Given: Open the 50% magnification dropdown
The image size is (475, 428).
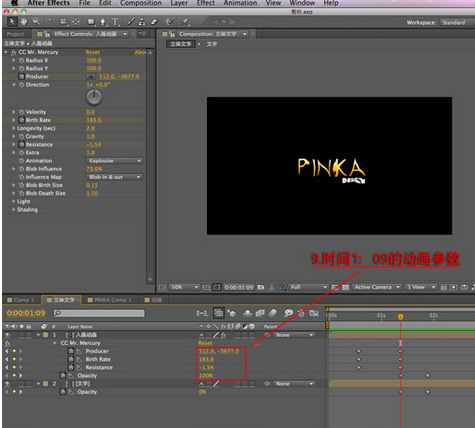Looking at the screenshot, I should (x=184, y=287).
